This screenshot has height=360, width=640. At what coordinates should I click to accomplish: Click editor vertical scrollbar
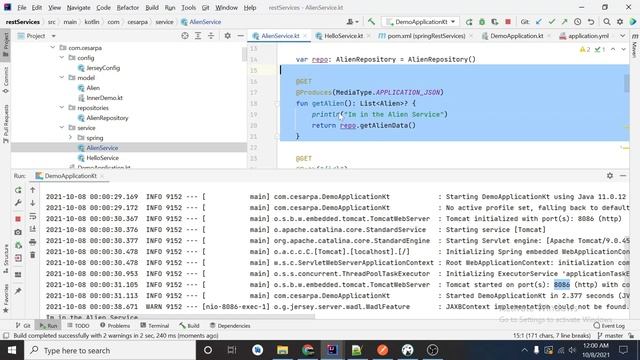point(627,84)
